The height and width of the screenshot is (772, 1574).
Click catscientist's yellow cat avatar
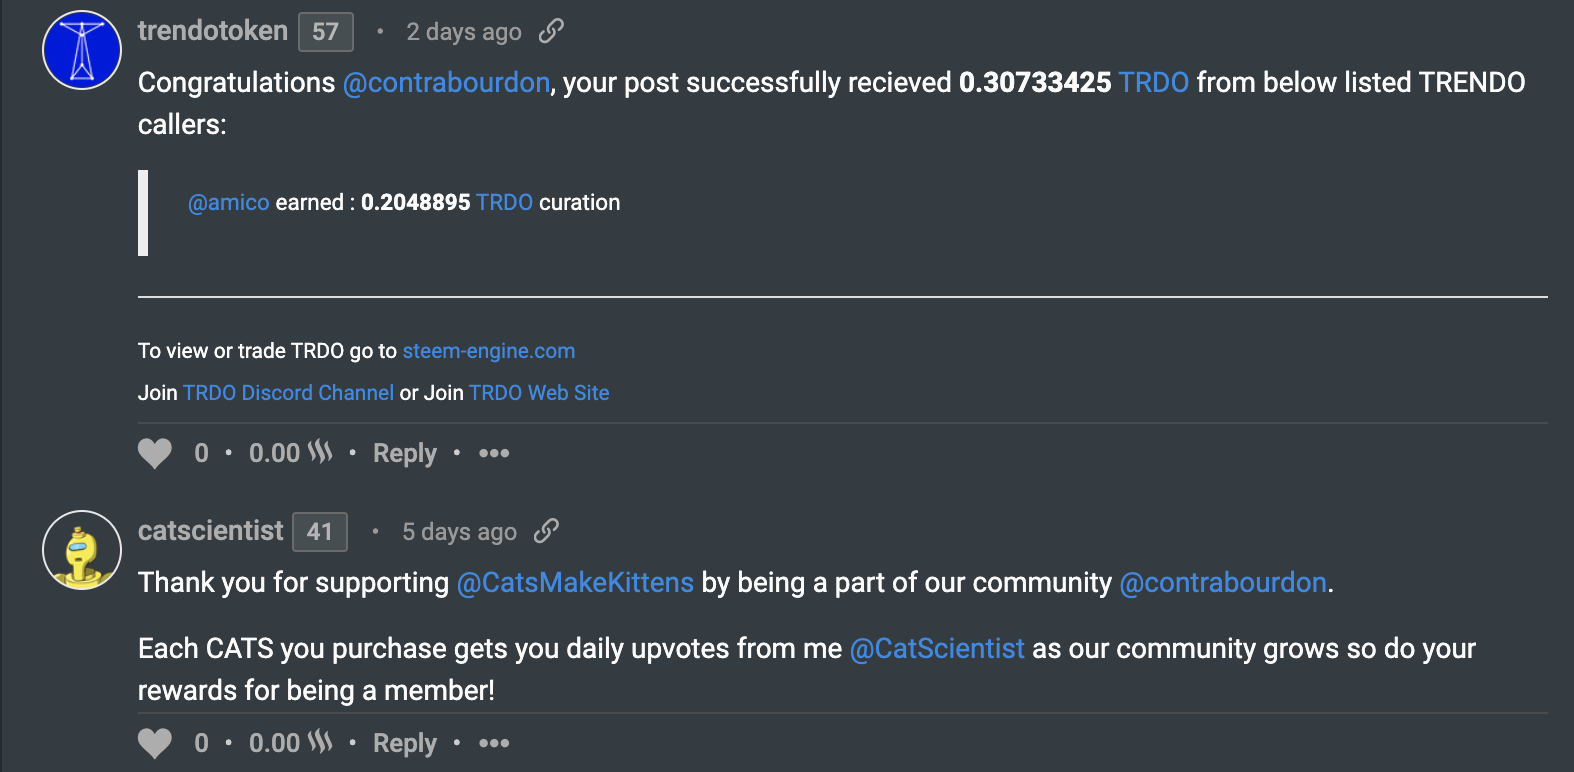tap(80, 550)
